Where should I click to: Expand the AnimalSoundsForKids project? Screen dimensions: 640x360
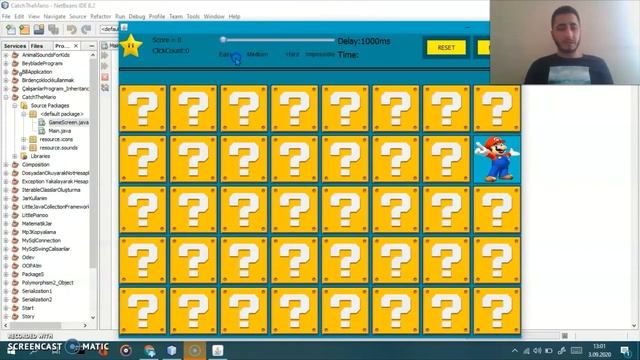(x=6, y=55)
